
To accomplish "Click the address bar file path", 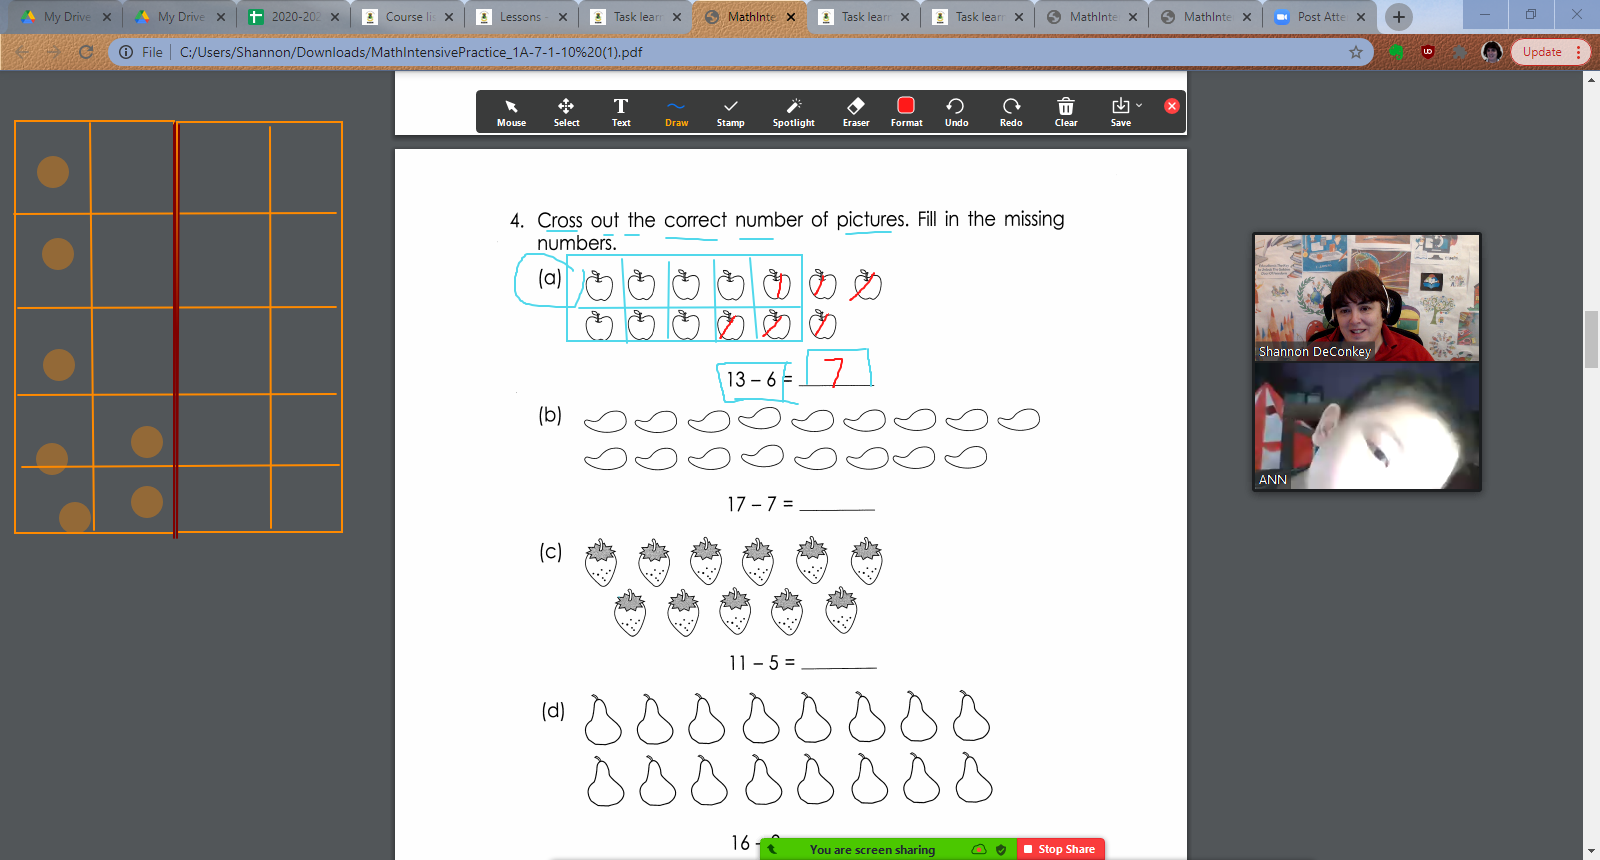I will (x=411, y=52).
